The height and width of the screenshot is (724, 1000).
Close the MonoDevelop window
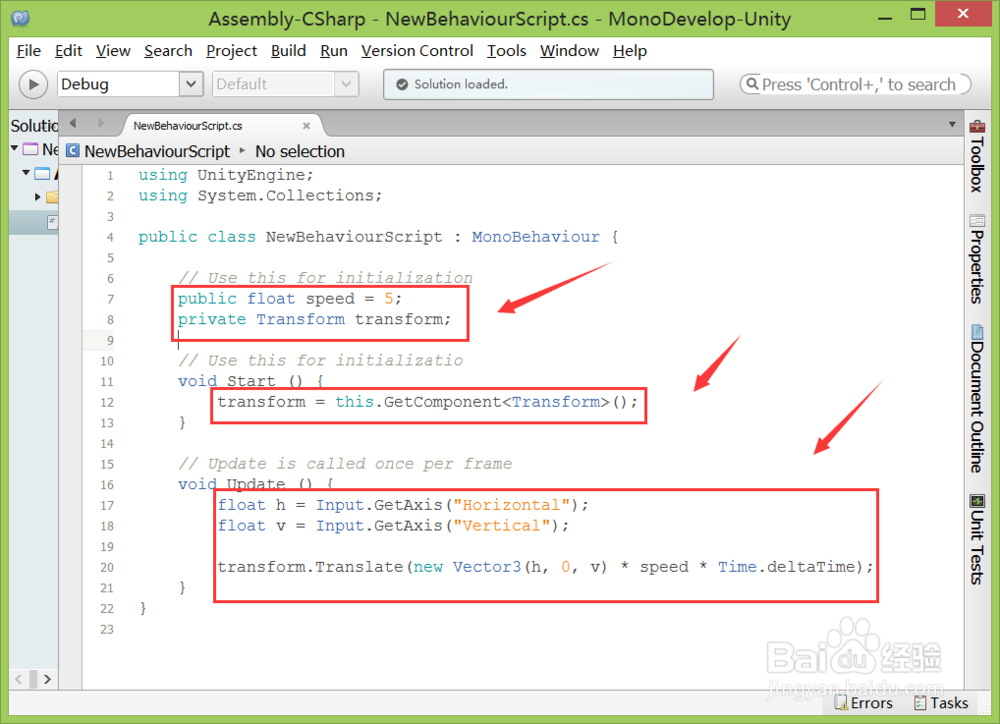pos(963,13)
